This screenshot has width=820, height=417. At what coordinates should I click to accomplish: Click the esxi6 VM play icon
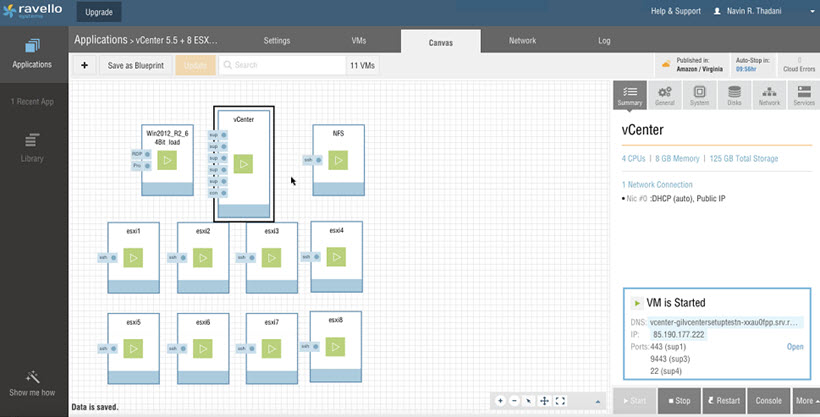[202, 348]
